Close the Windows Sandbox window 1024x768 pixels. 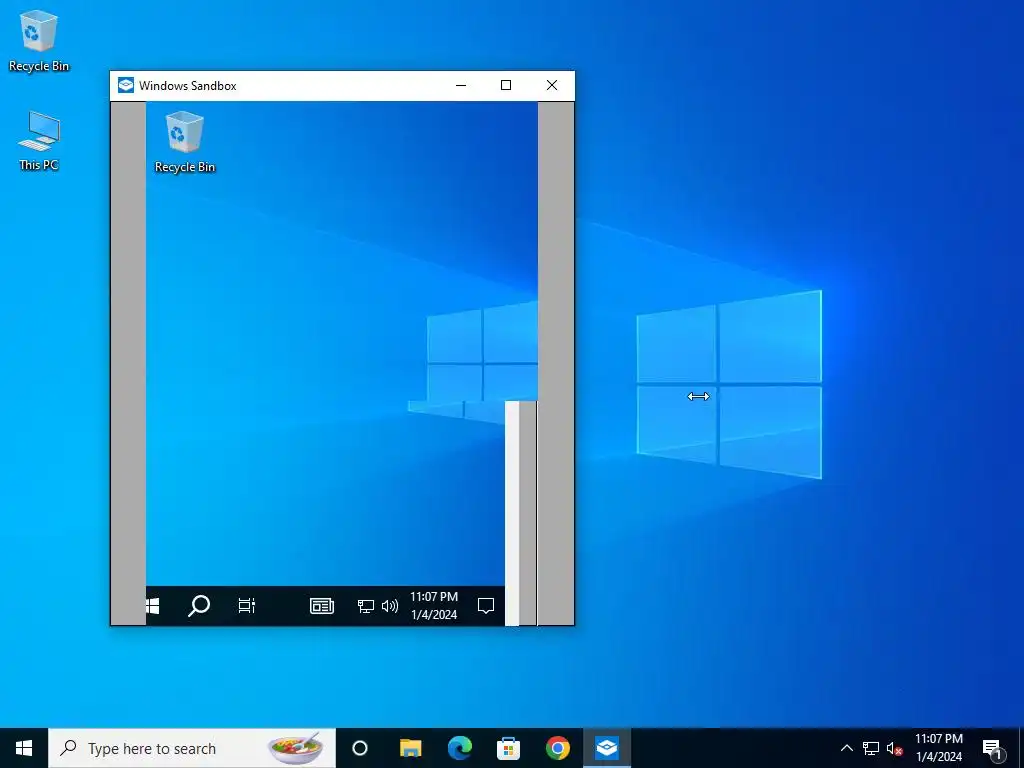pyautogui.click(x=552, y=86)
